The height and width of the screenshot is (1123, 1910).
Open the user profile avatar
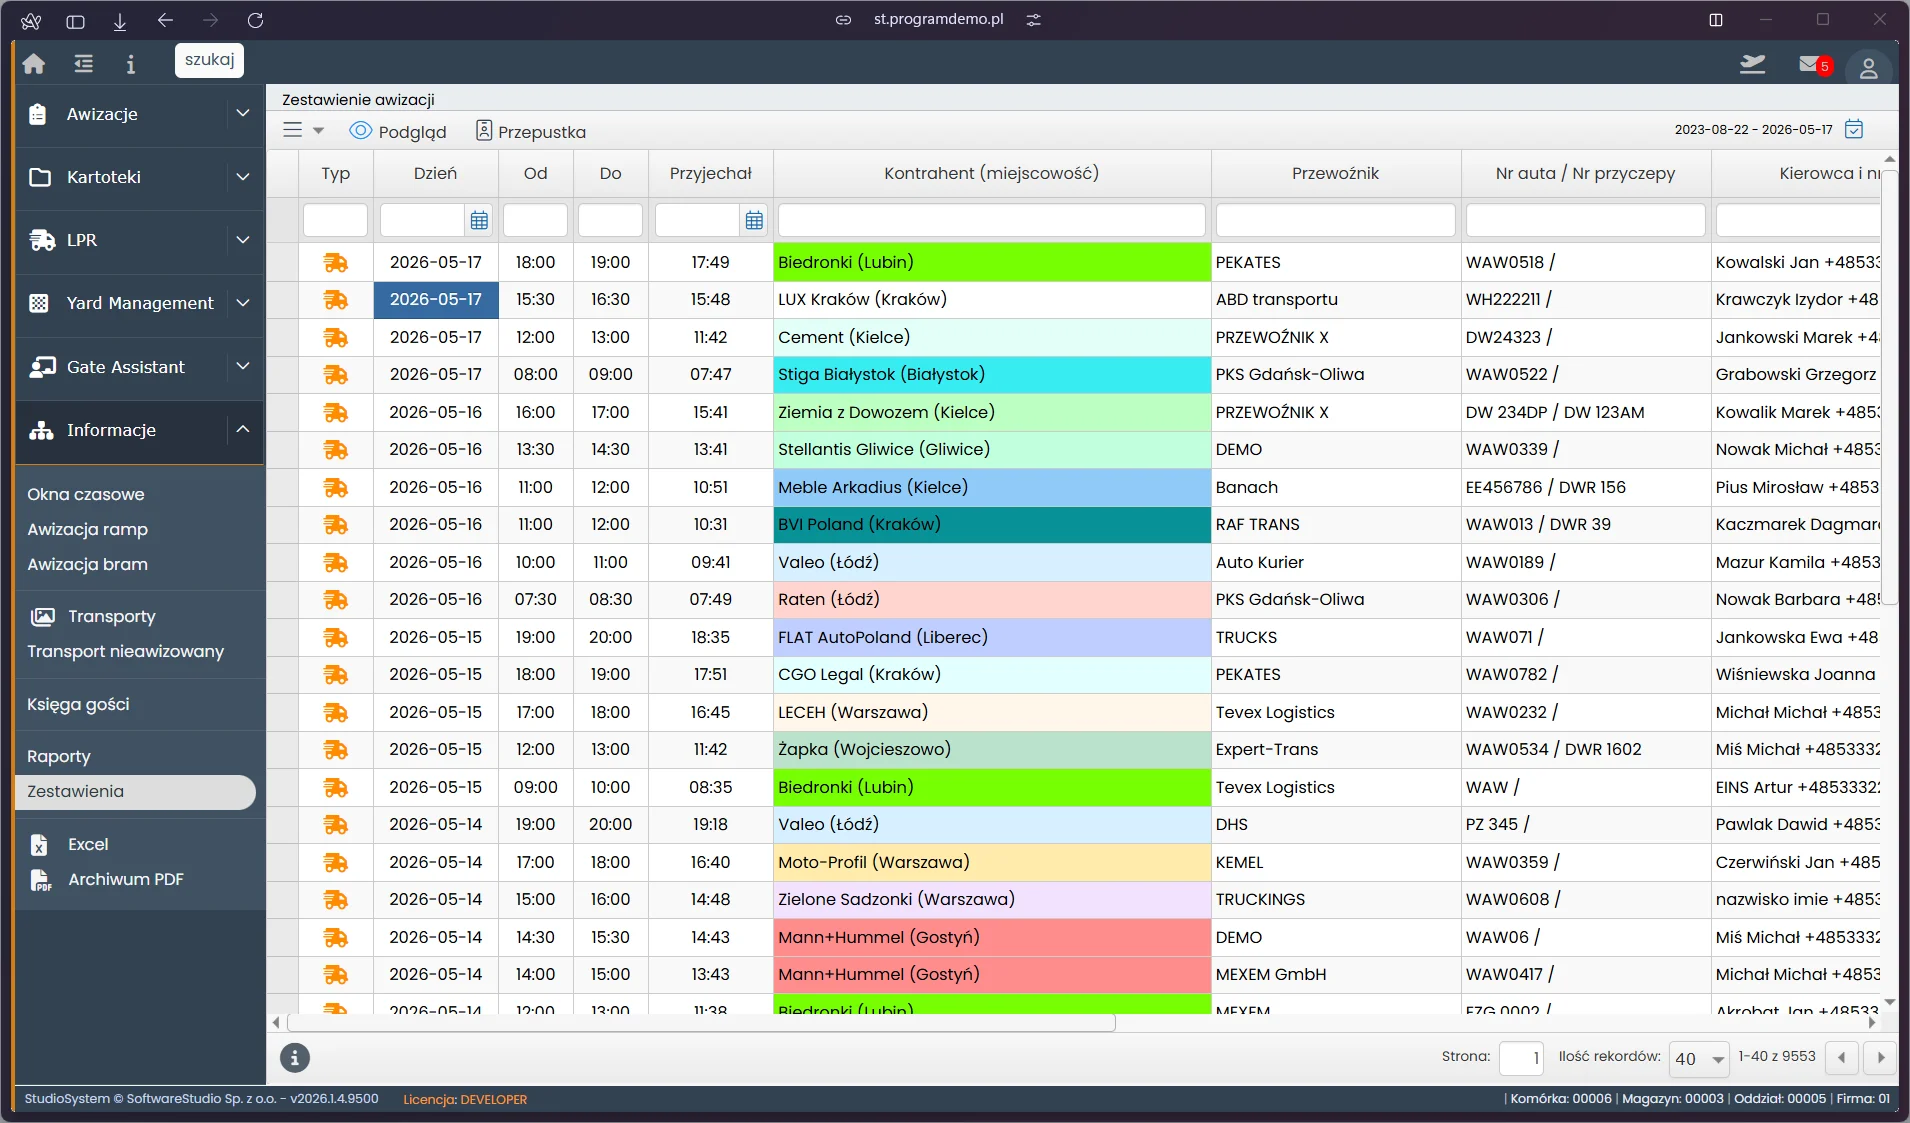pyautogui.click(x=1868, y=67)
